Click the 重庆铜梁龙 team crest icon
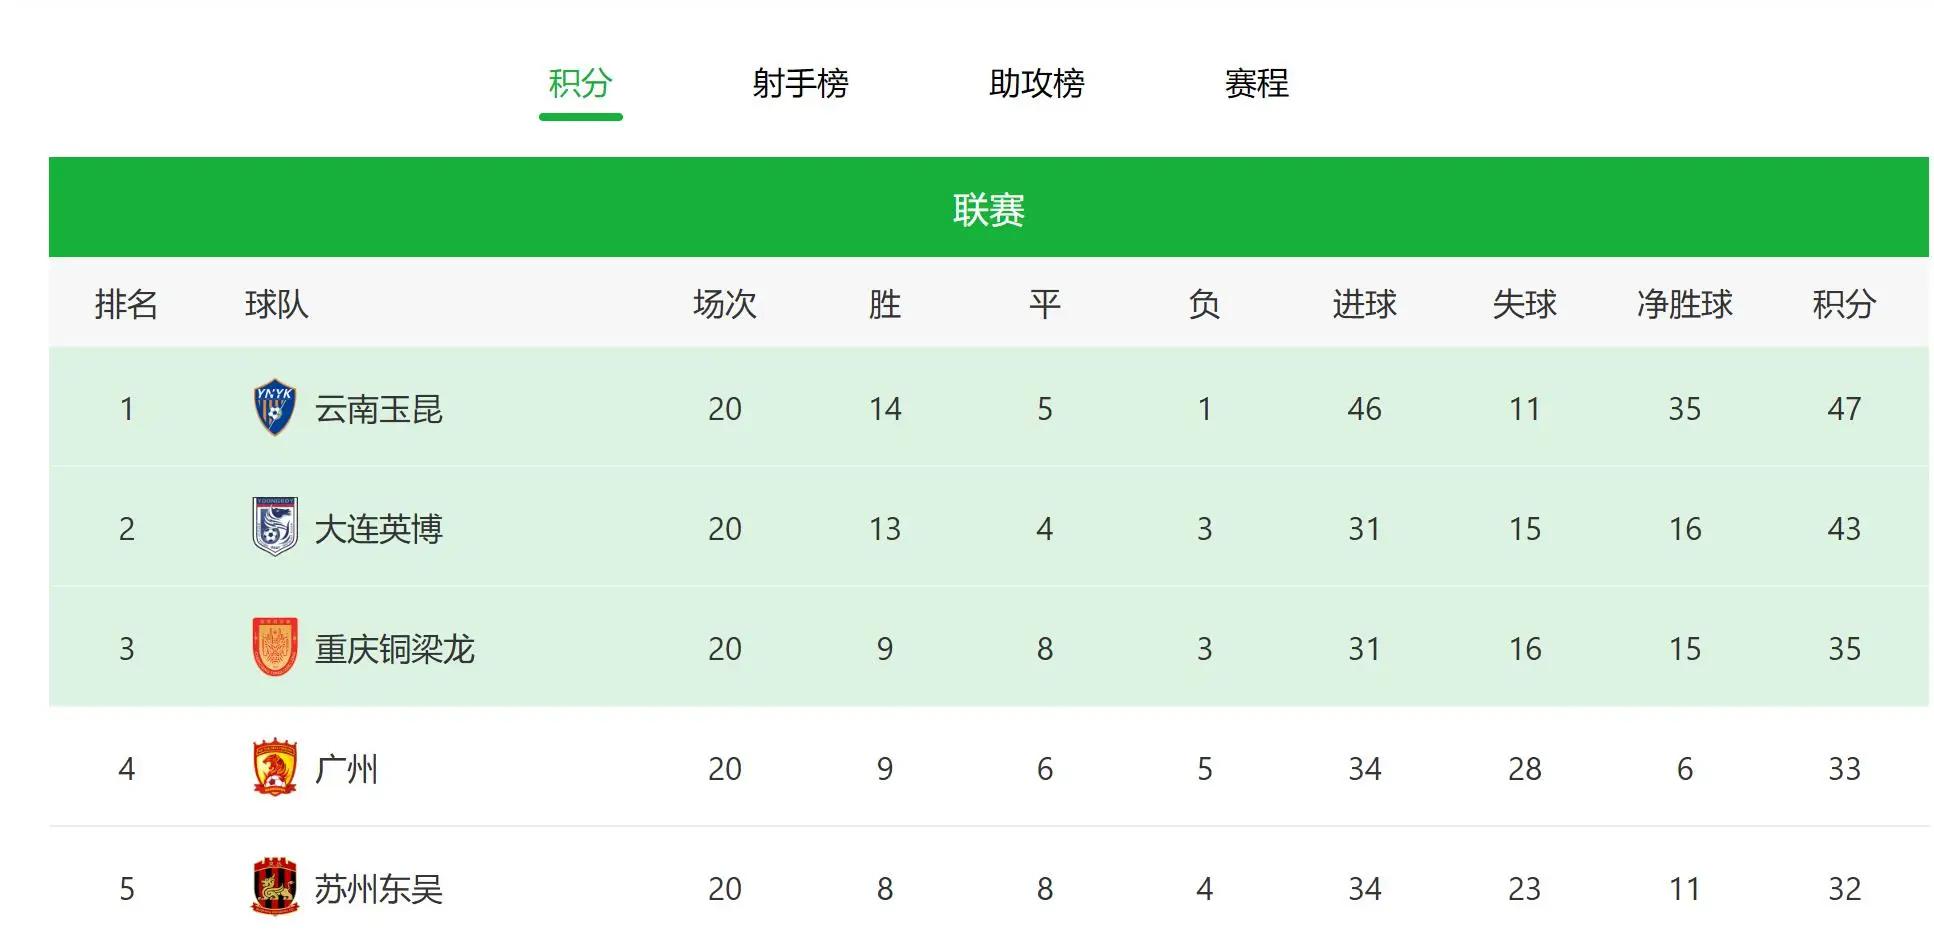This screenshot has width=1934, height=940. [x=275, y=647]
